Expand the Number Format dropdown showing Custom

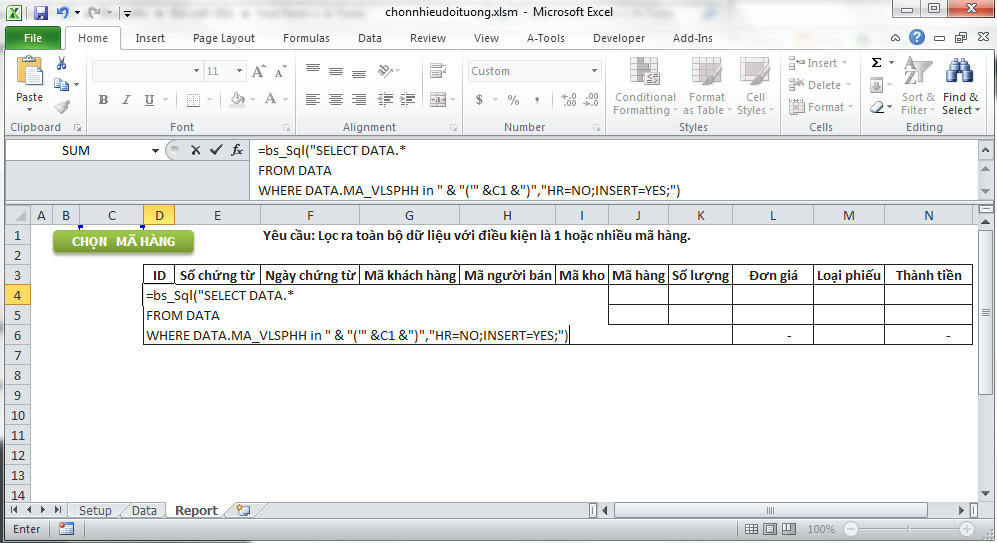tap(594, 71)
